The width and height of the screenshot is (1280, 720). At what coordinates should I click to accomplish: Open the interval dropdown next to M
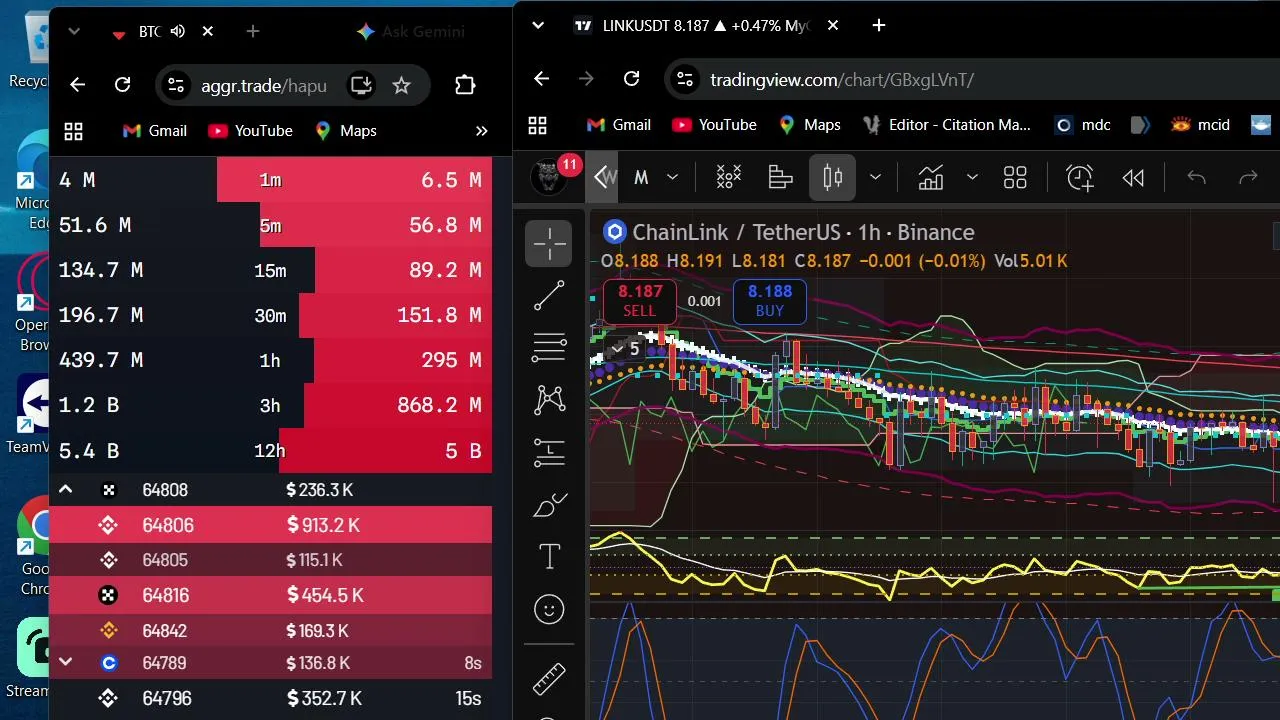coord(673,178)
